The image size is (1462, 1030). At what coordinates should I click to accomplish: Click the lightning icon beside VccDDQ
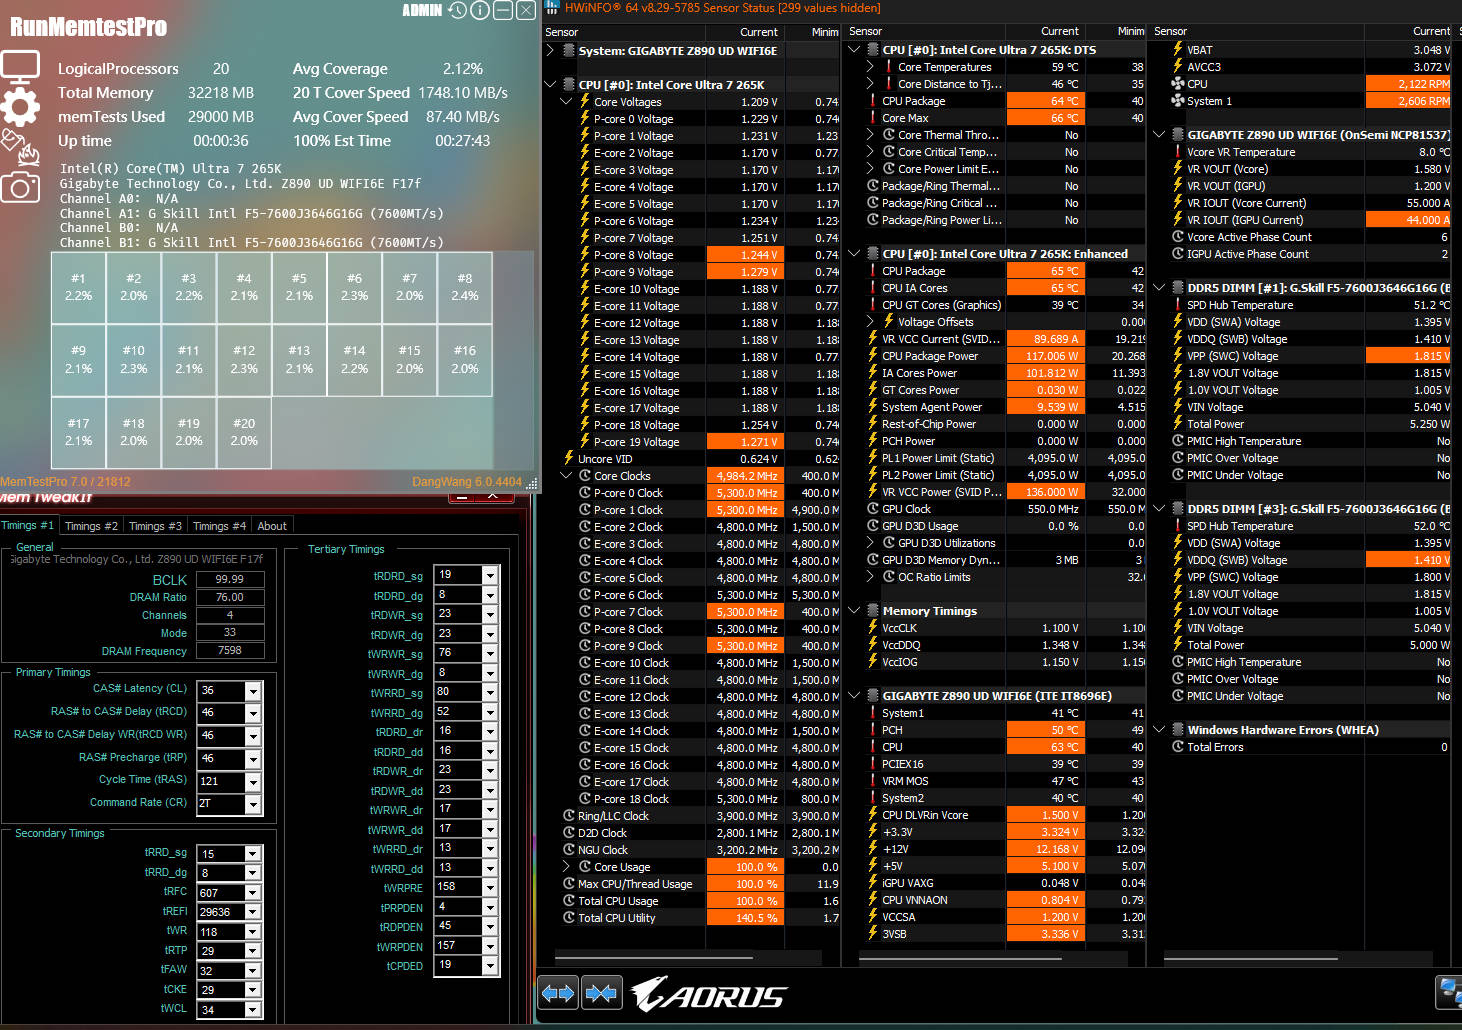tap(873, 645)
